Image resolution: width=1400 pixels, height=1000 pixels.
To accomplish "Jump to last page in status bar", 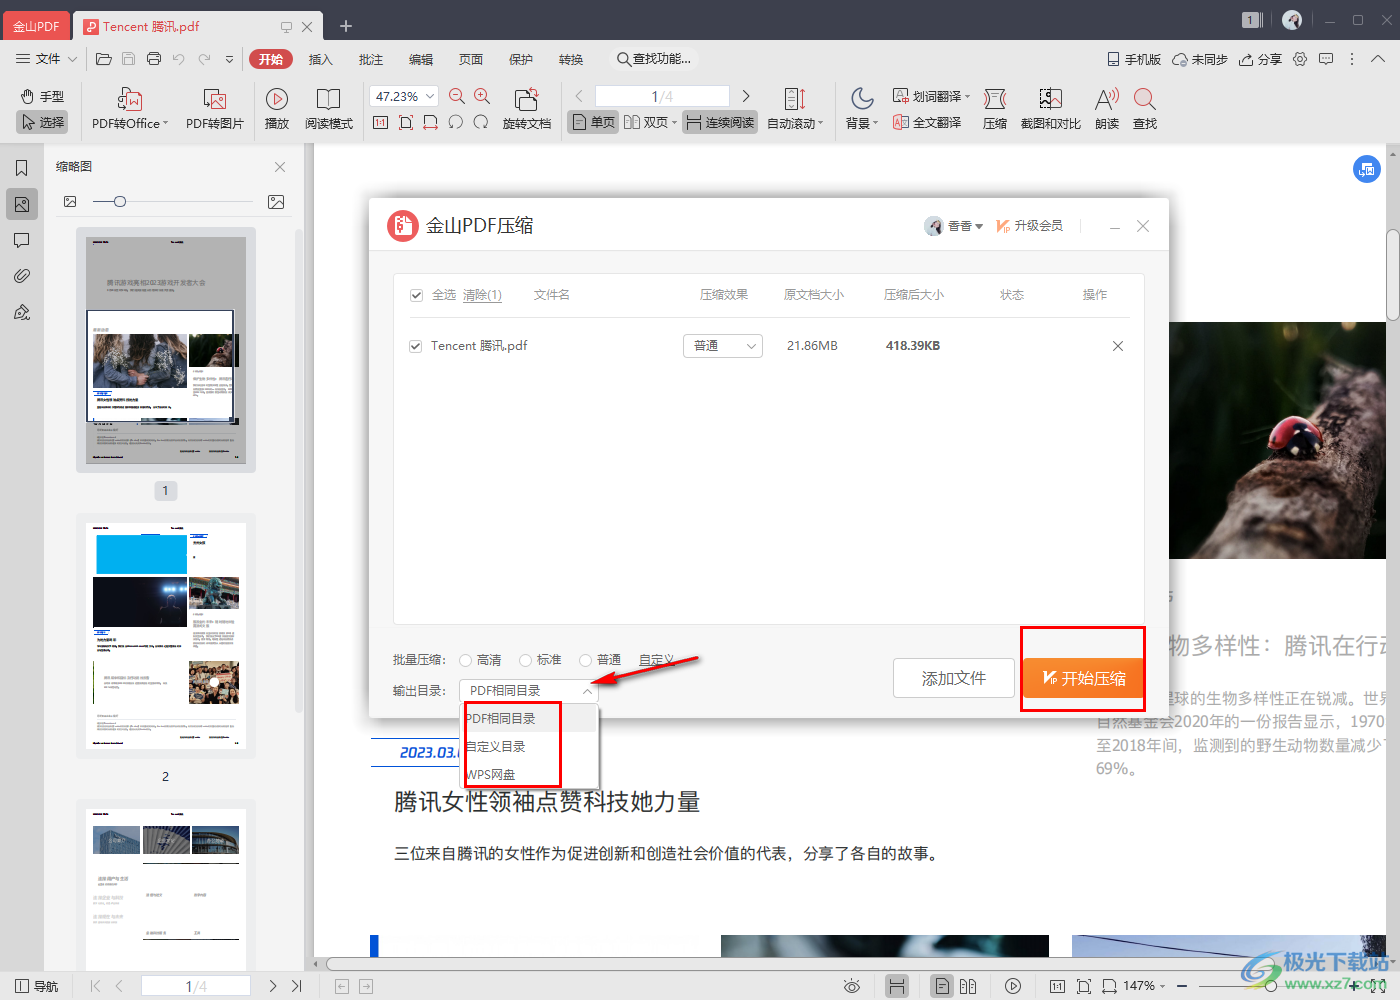I will pyautogui.click(x=296, y=986).
